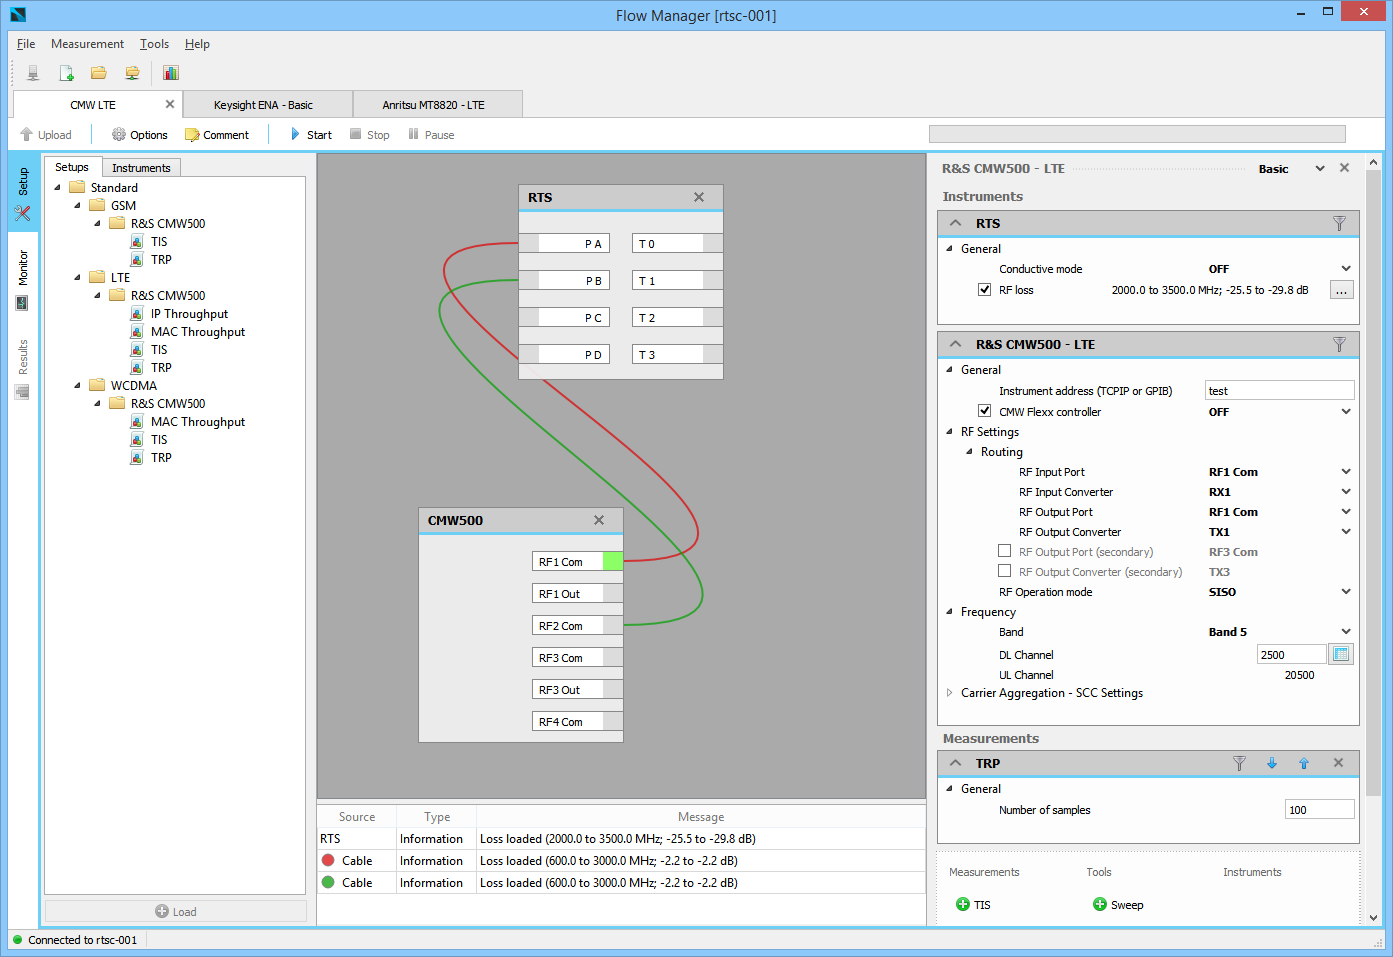Open the Tools menu

(x=154, y=44)
